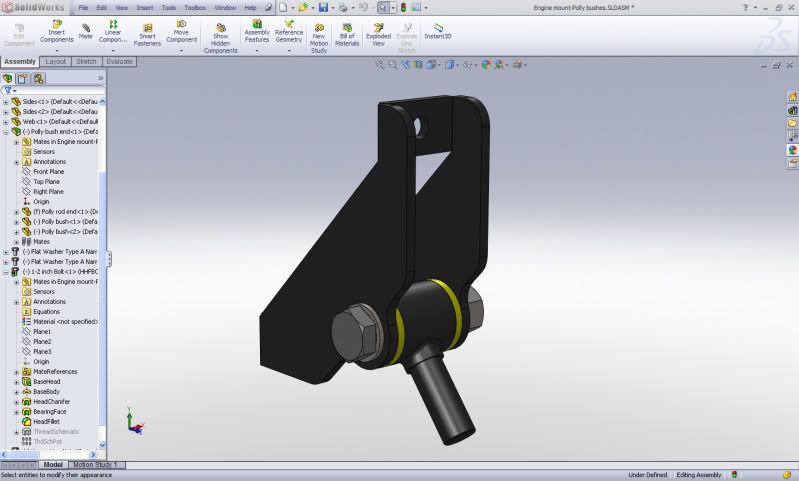799x481 pixels.
Task: Toggle Instant3D mode
Action: point(437,30)
